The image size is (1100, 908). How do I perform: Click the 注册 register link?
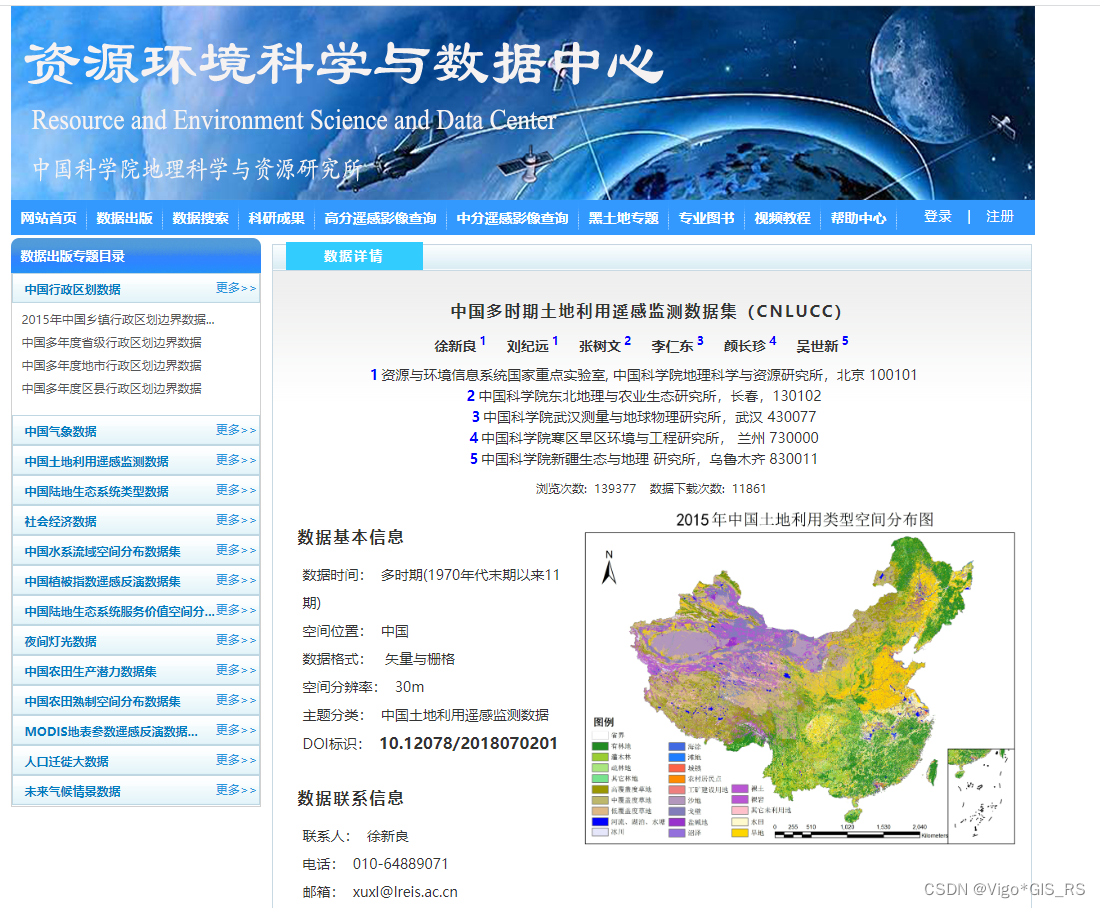pos(1000,216)
